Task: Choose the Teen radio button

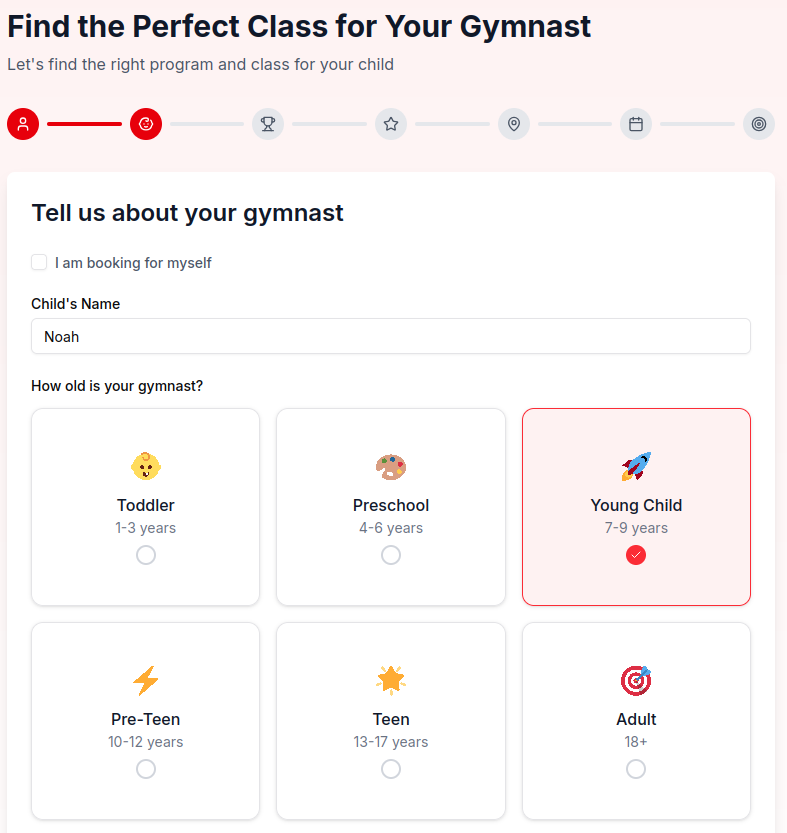Action: pos(391,768)
